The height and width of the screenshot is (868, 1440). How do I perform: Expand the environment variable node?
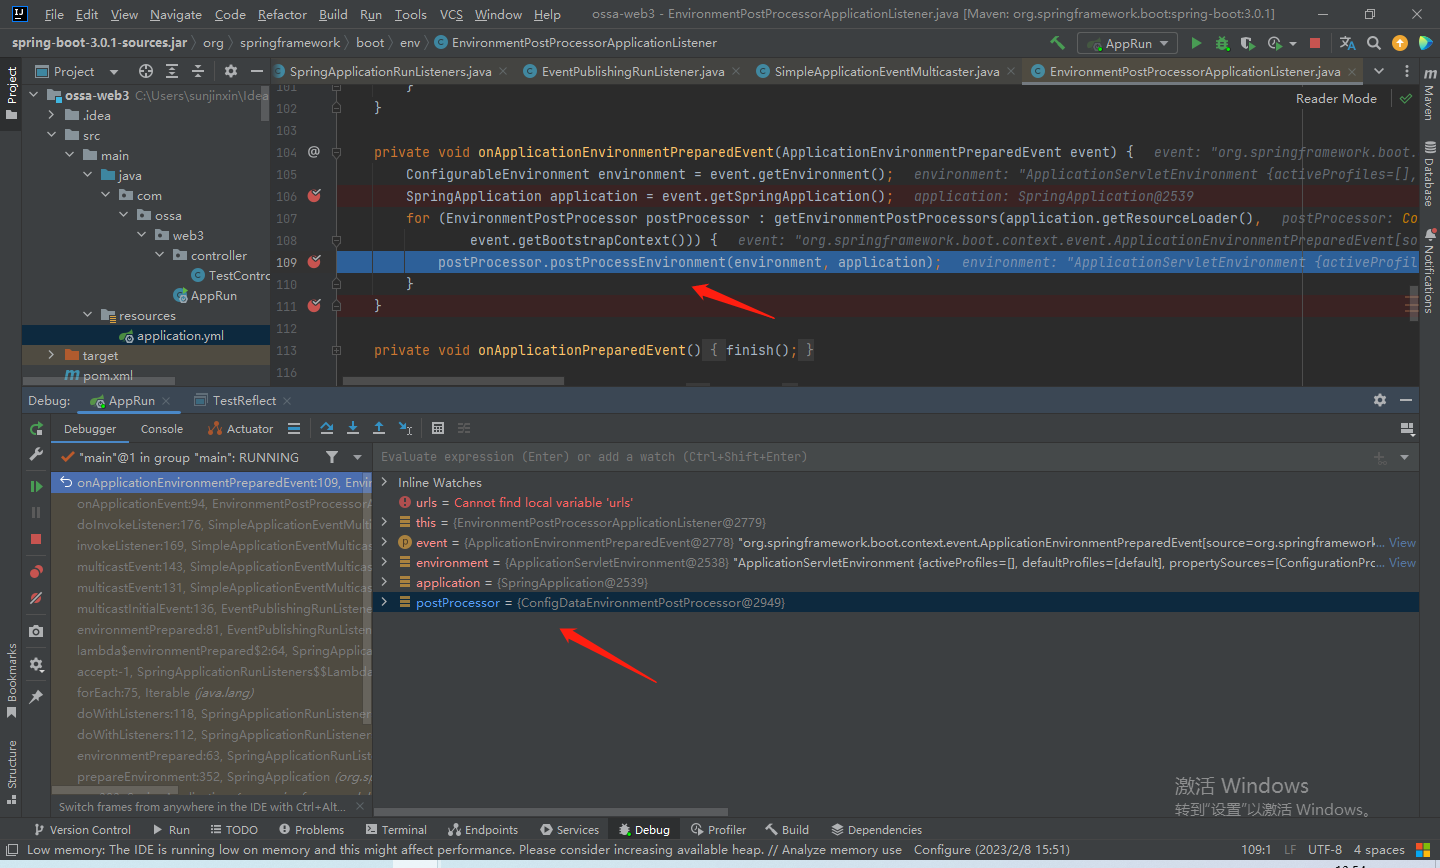(x=385, y=562)
